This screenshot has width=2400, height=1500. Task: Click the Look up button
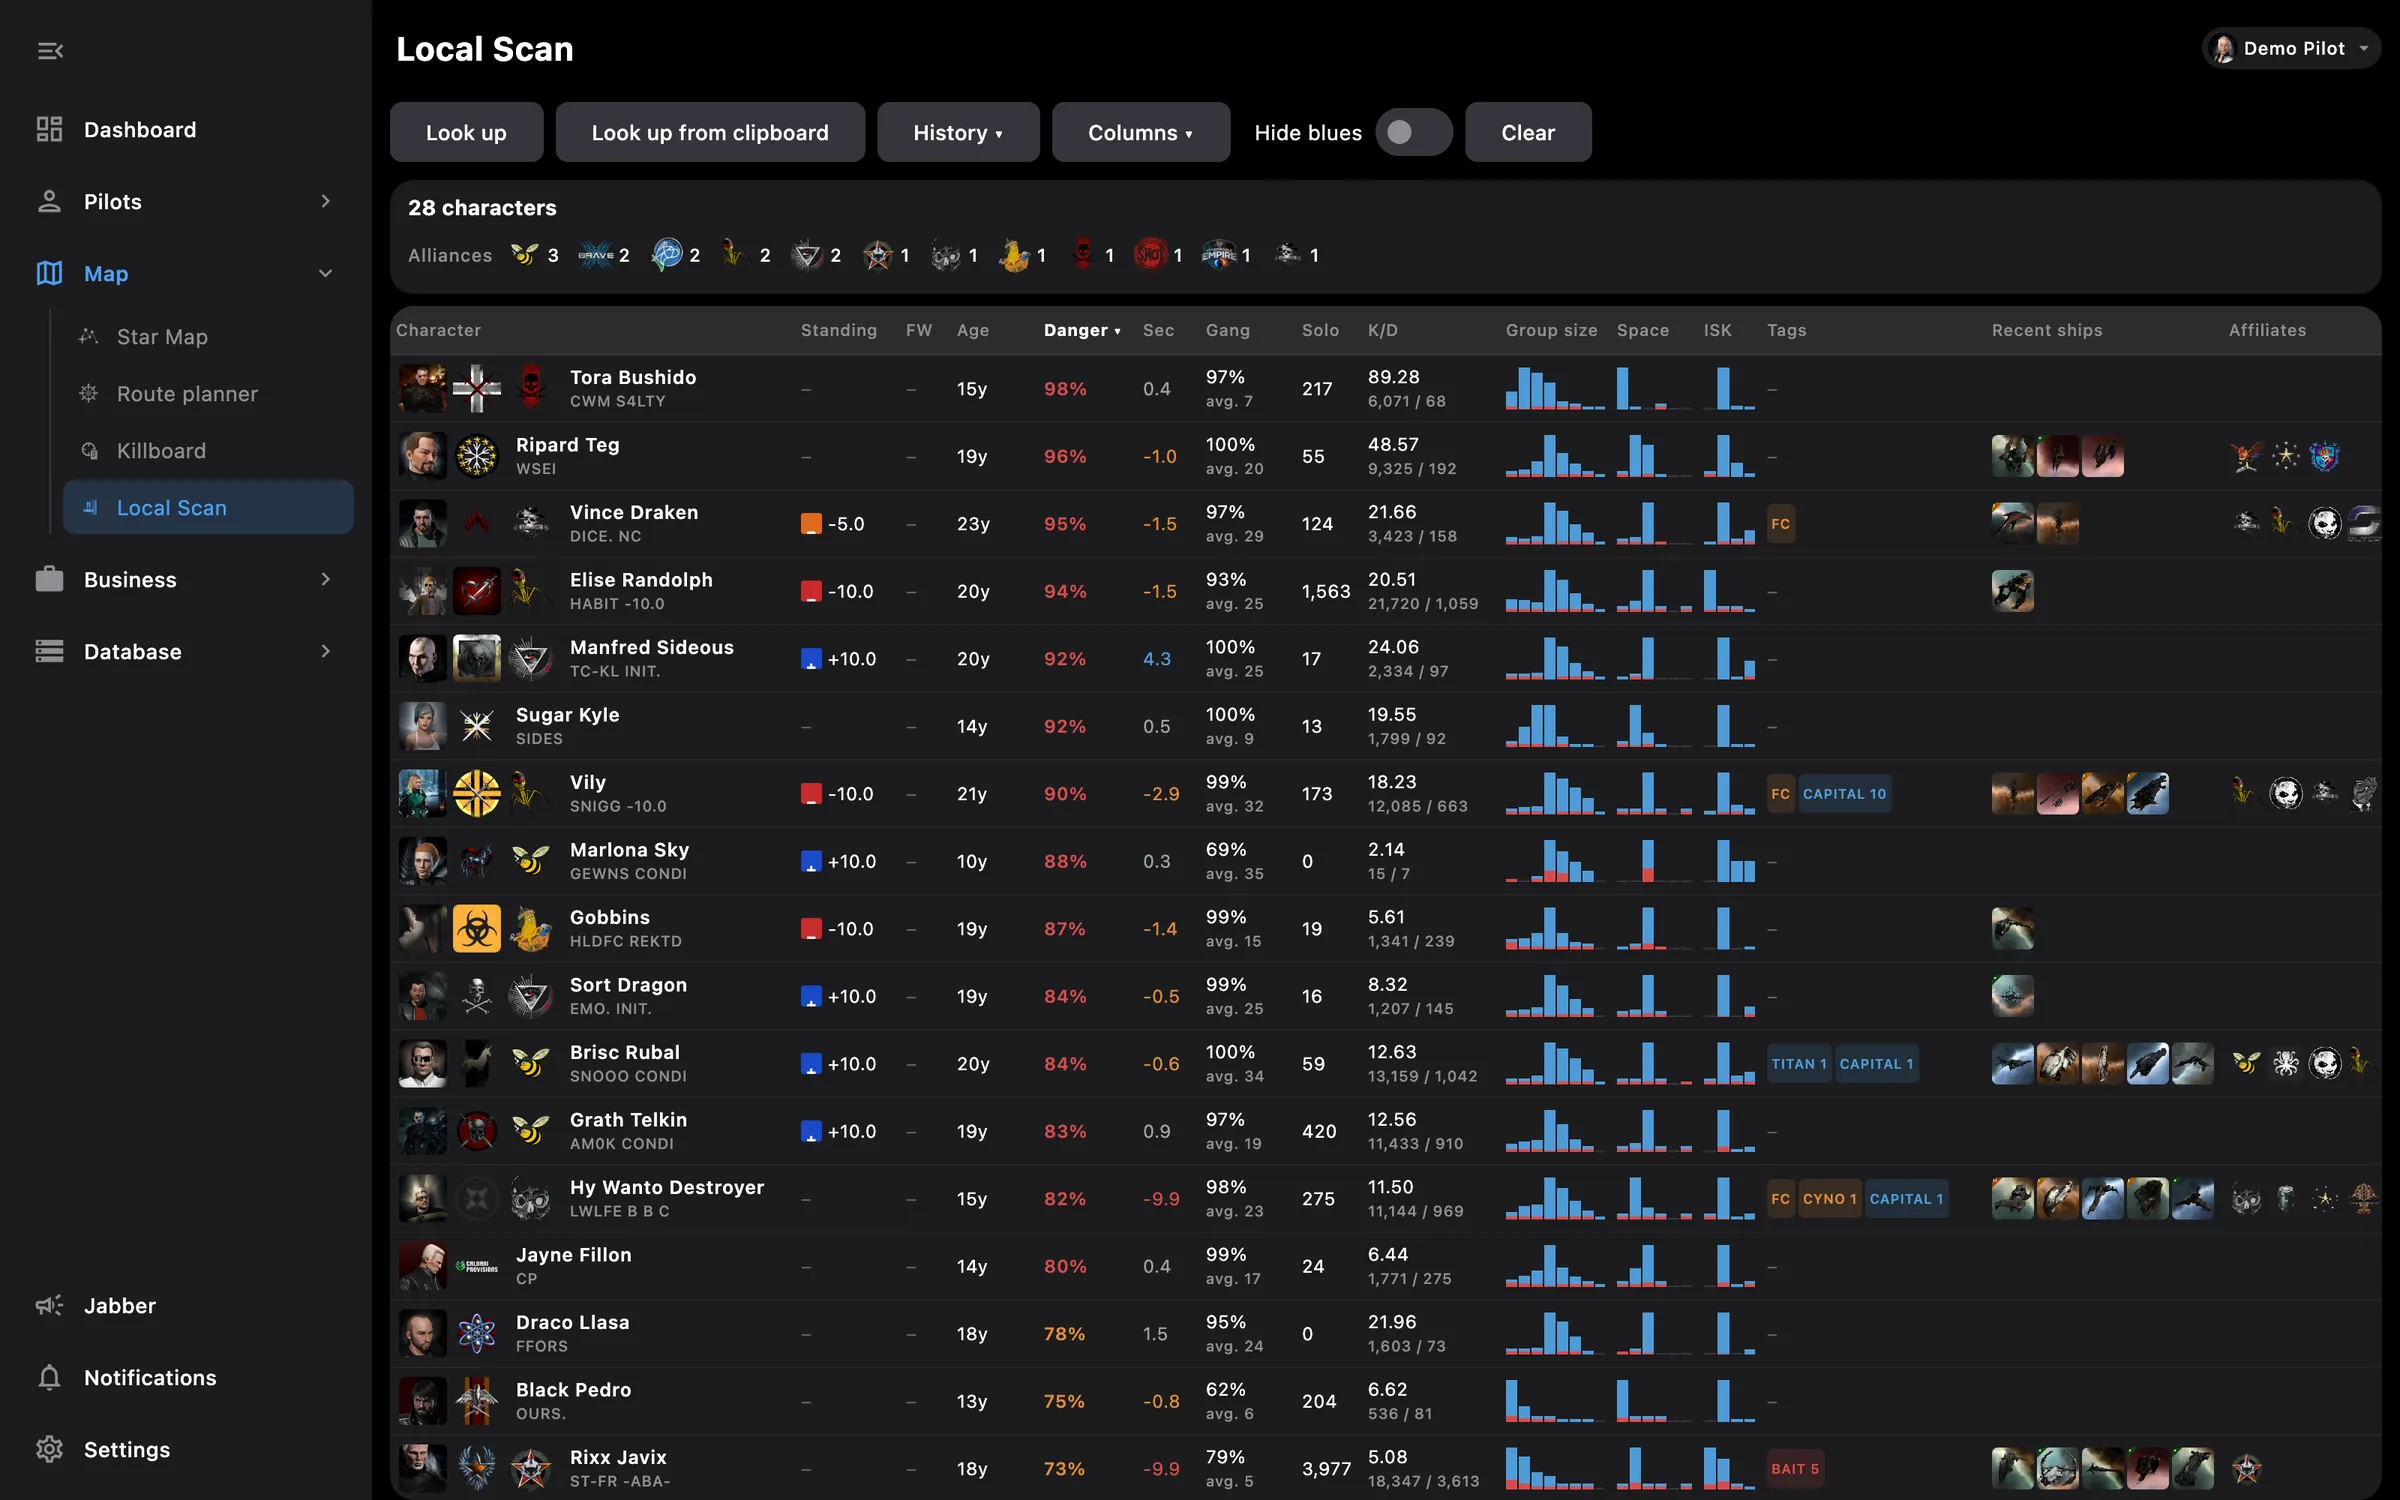click(466, 132)
